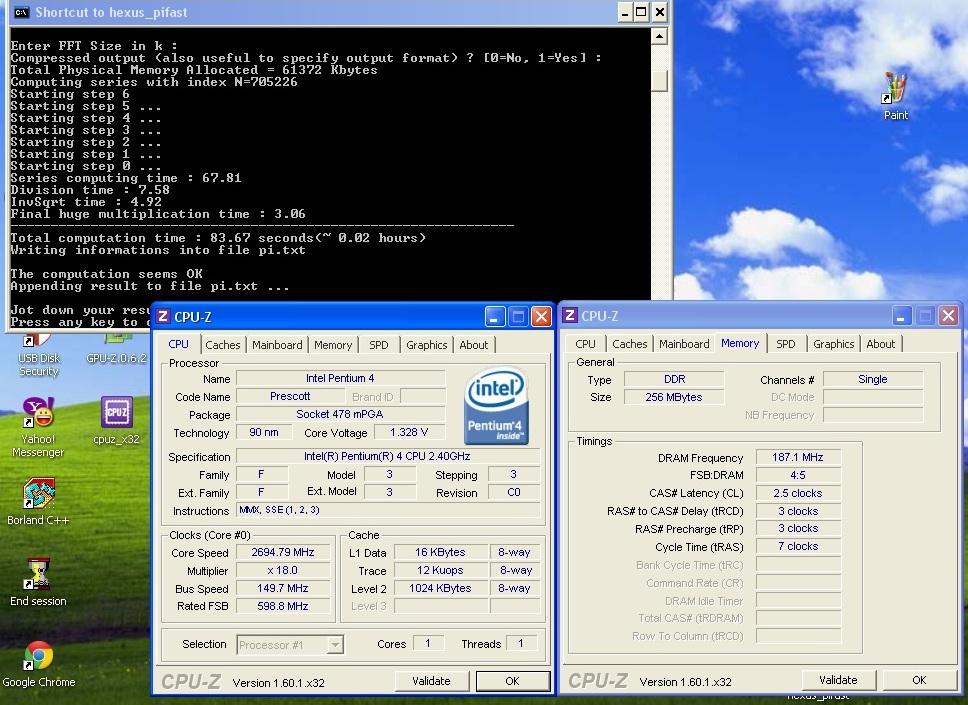Viewport: 968px width, 705px height.
Task: Click the Z icon in left CPU-Z title bar
Action: click(163, 316)
